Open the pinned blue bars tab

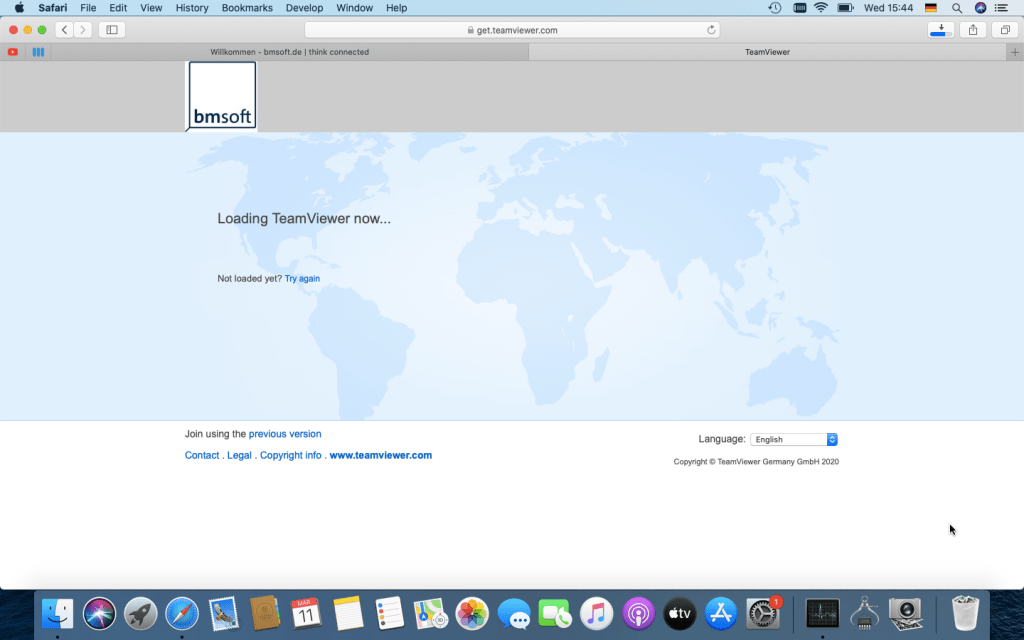(x=39, y=52)
